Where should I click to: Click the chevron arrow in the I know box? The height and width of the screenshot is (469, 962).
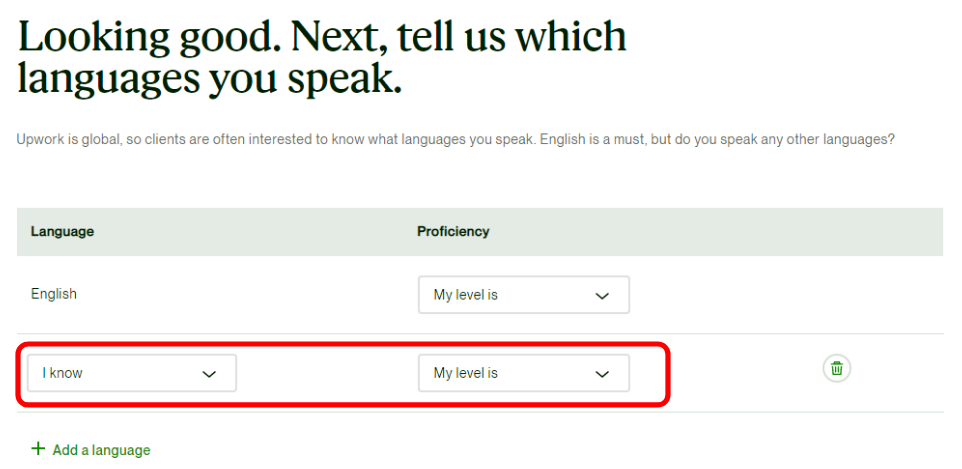[x=209, y=374]
